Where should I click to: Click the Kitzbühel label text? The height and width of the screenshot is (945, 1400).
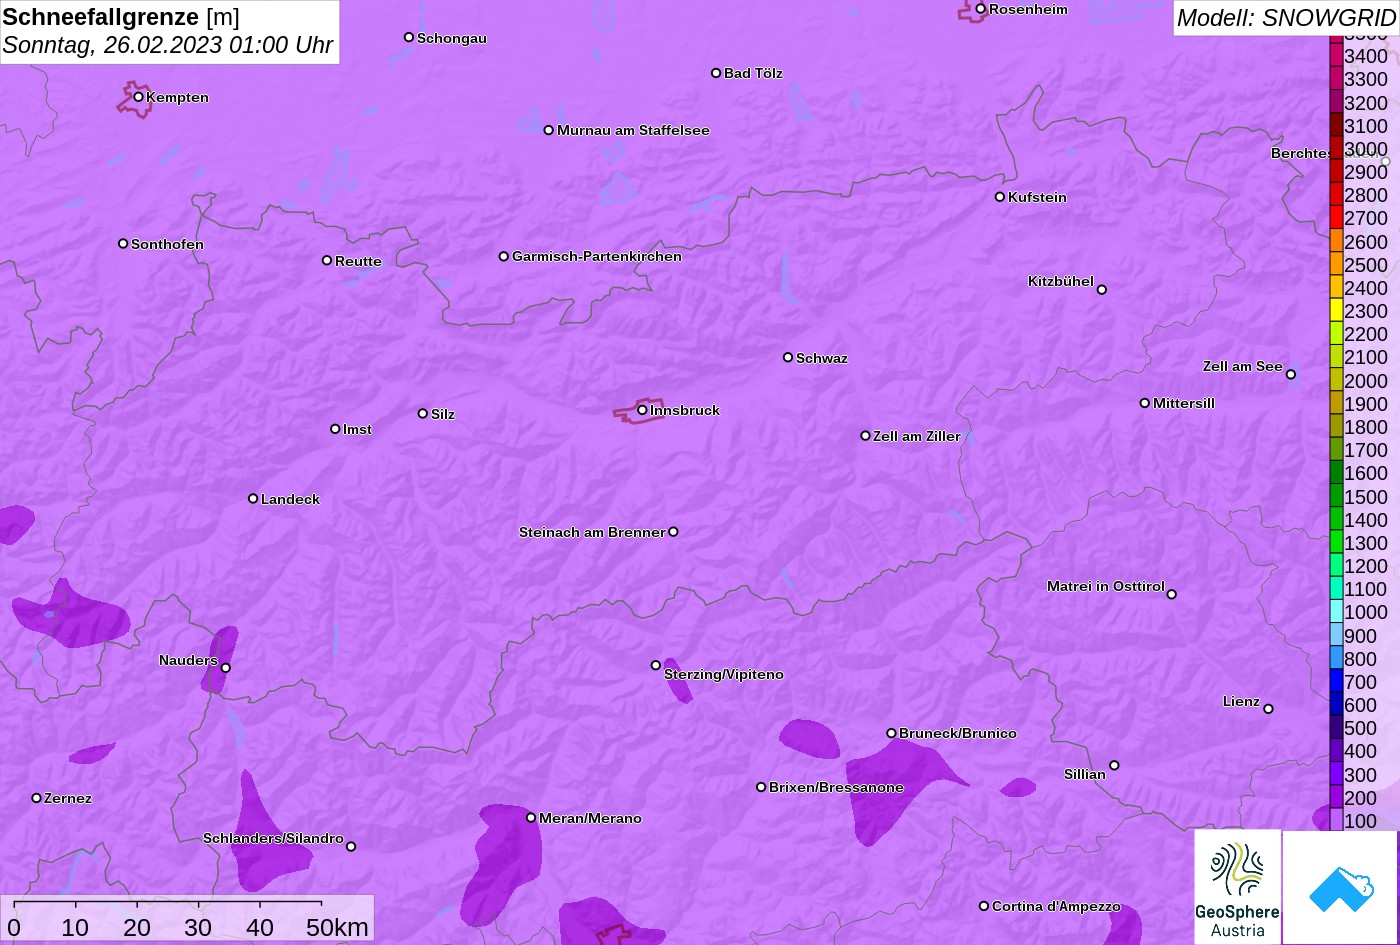(1061, 281)
